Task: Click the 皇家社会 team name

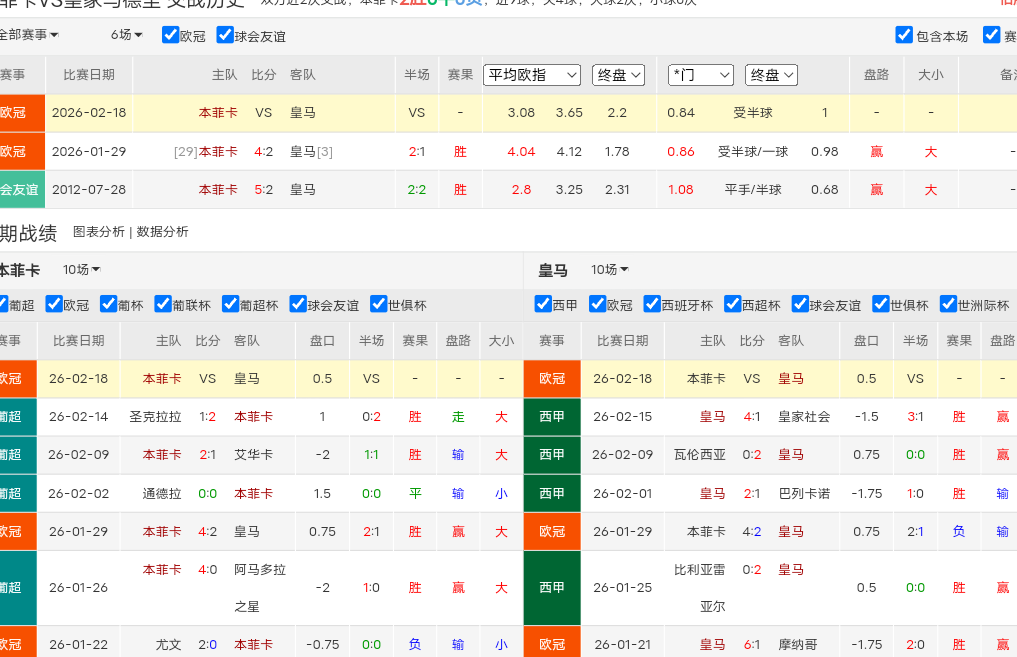Action: pos(804,417)
